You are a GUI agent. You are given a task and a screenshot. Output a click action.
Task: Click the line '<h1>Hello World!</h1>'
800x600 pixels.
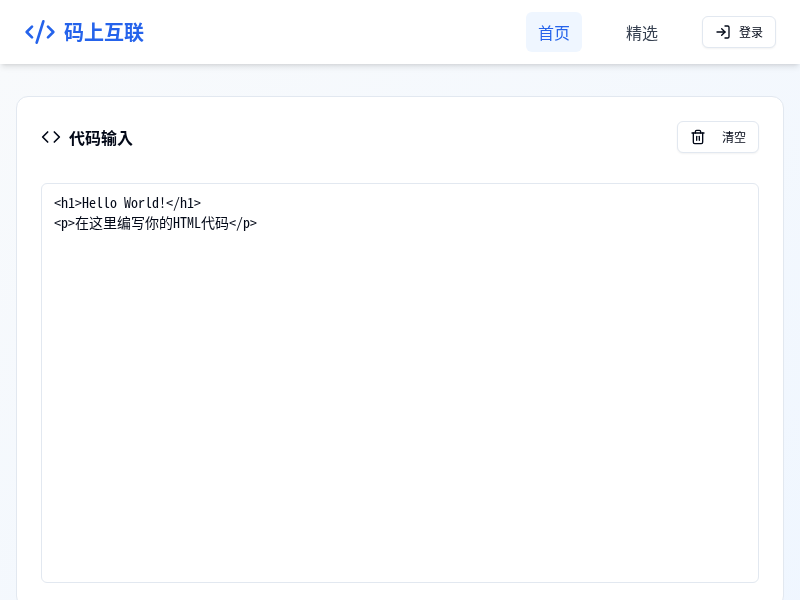[128, 203]
